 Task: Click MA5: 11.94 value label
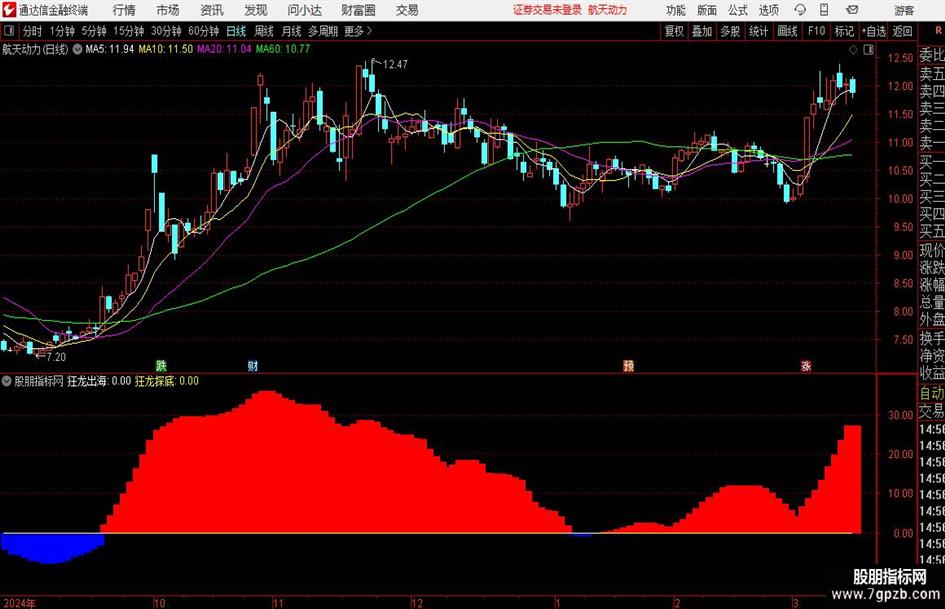tap(110, 49)
